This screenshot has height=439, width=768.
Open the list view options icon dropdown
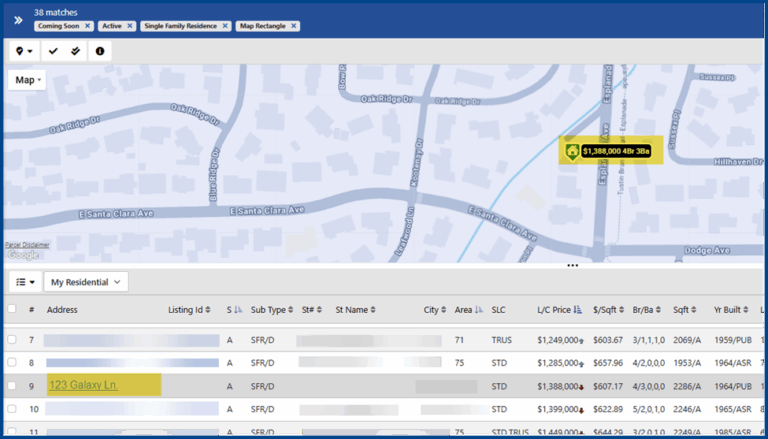click(x=24, y=283)
